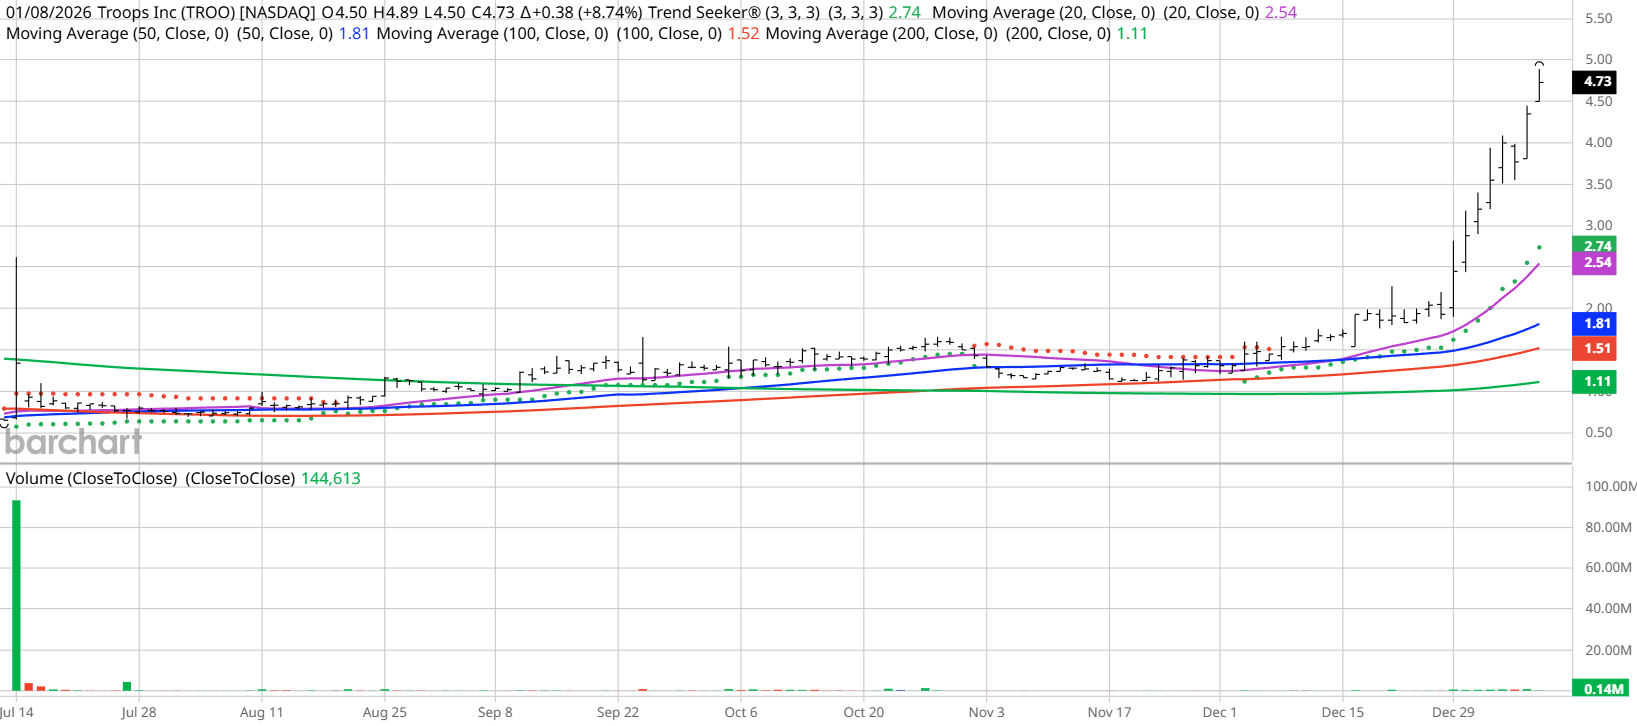Click the purple 2.54 value in header
The image size is (1637, 726).
pyautogui.click(x=1281, y=13)
